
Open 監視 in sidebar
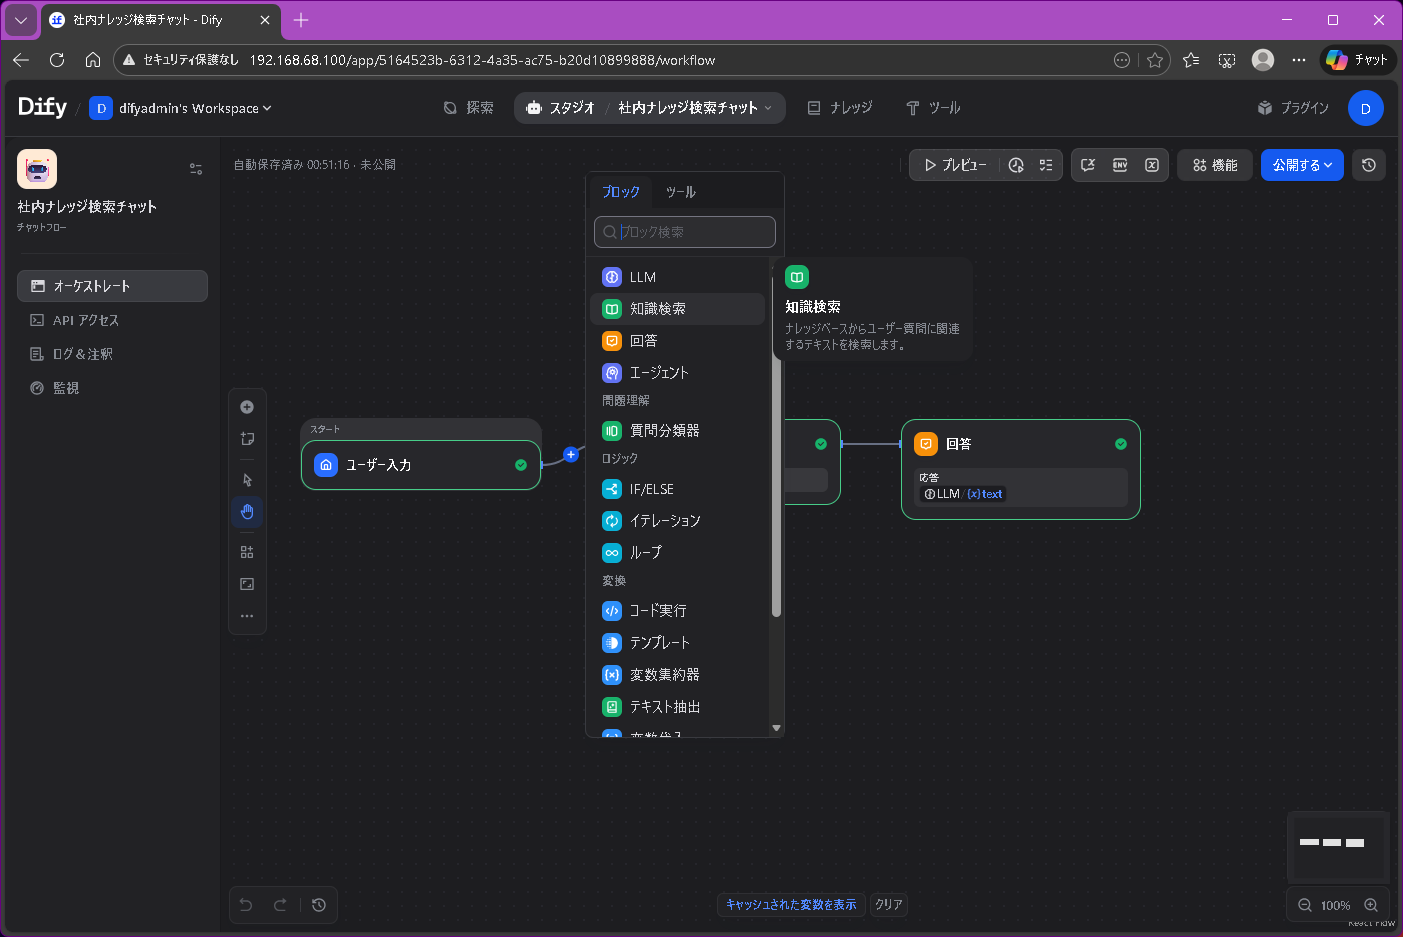coord(112,388)
